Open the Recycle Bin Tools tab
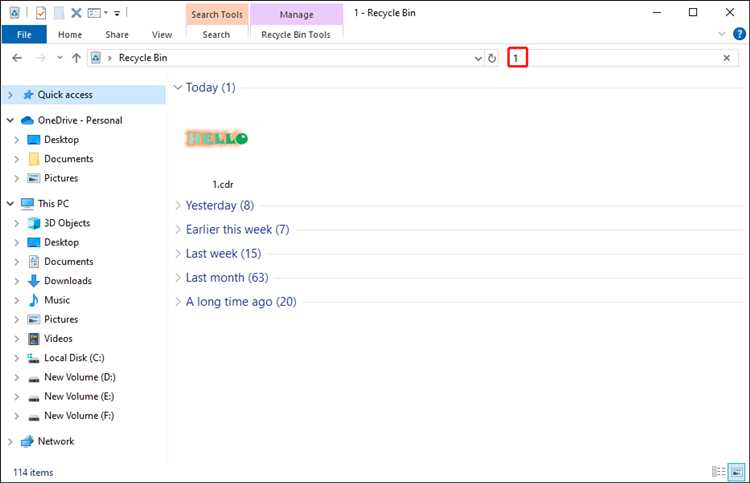This screenshot has width=750, height=483. (x=296, y=34)
